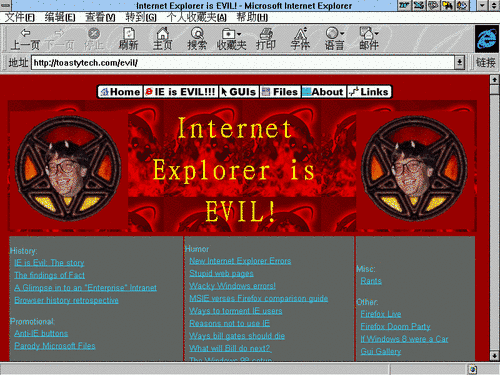Click the 'Promotional:' section heading

point(32,321)
